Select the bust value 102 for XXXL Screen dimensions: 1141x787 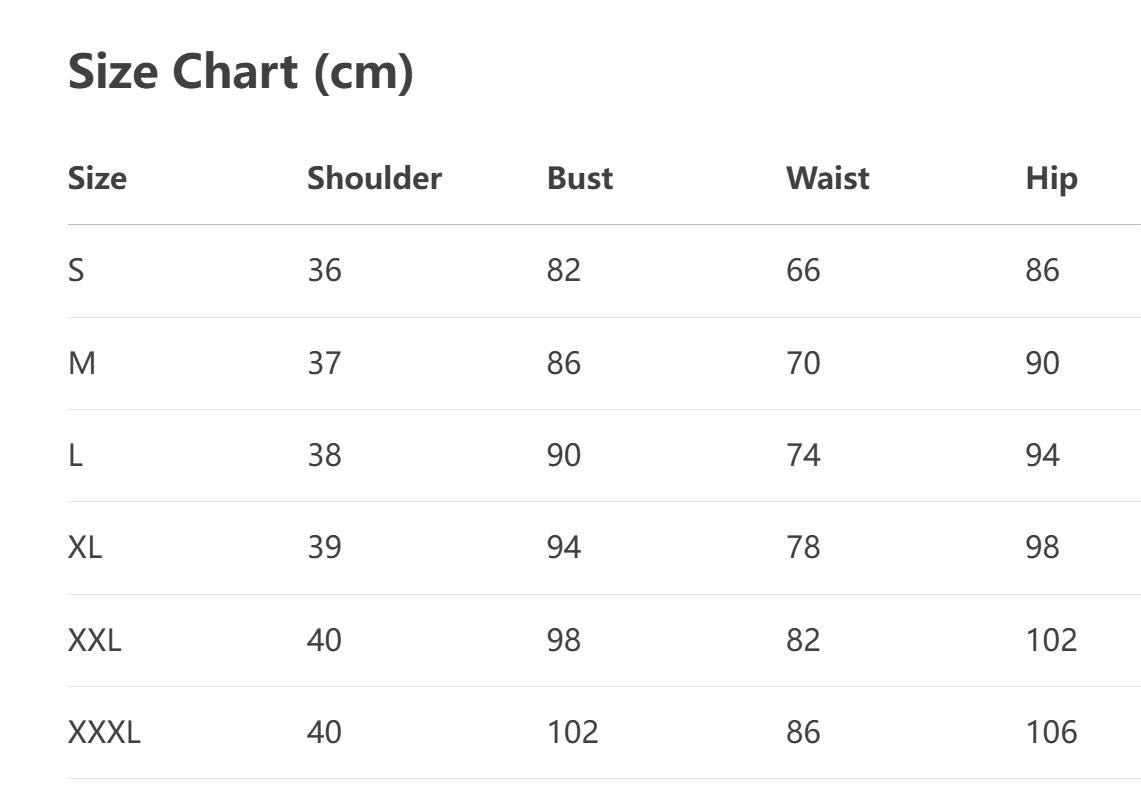click(x=572, y=732)
